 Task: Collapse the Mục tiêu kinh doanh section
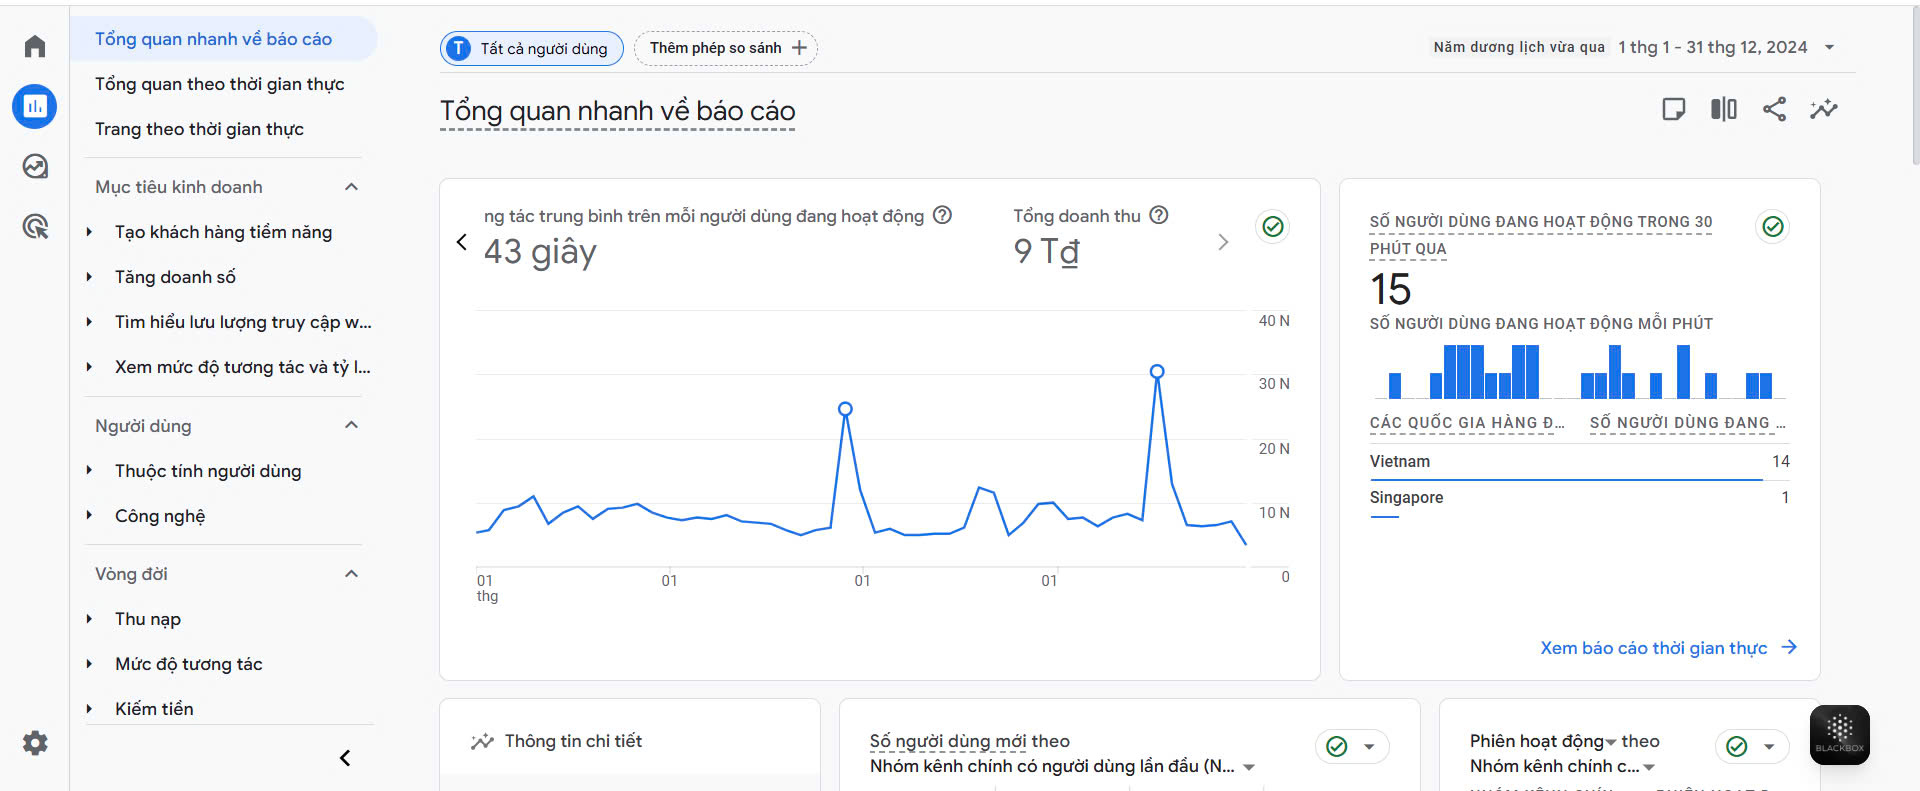click(351, 187)
